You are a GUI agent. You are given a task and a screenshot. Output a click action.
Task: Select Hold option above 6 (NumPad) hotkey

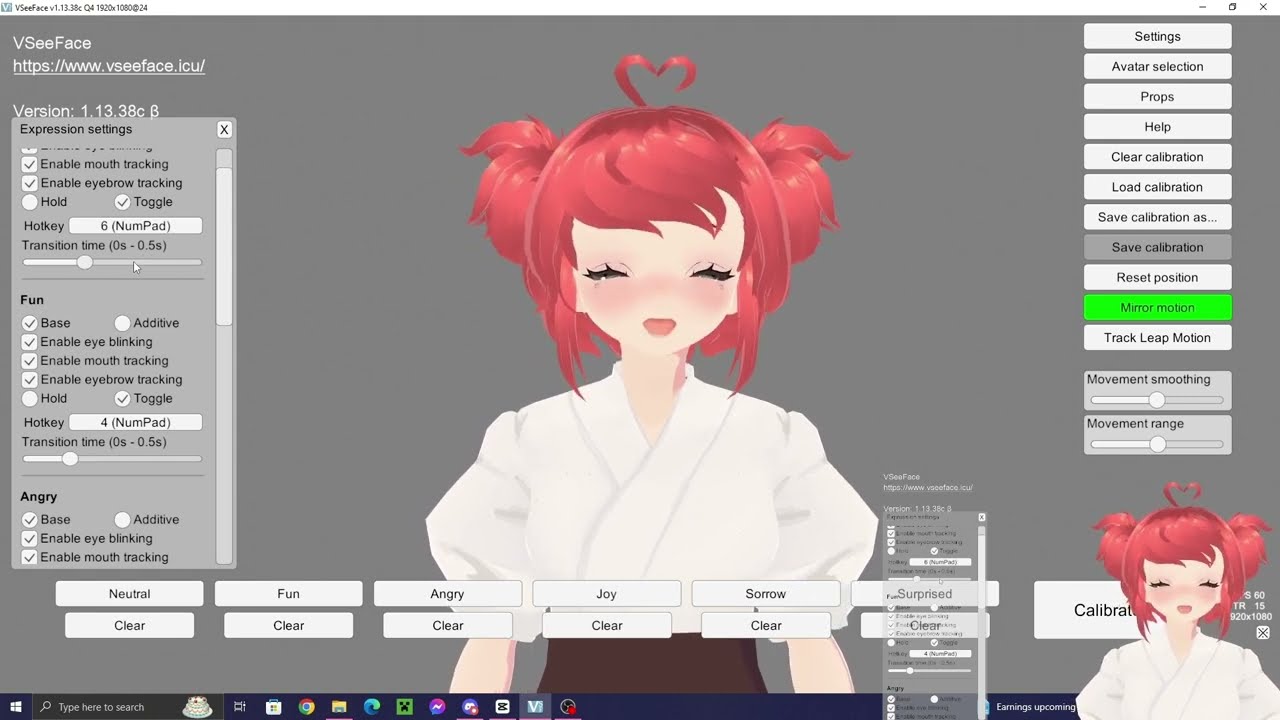30,202
